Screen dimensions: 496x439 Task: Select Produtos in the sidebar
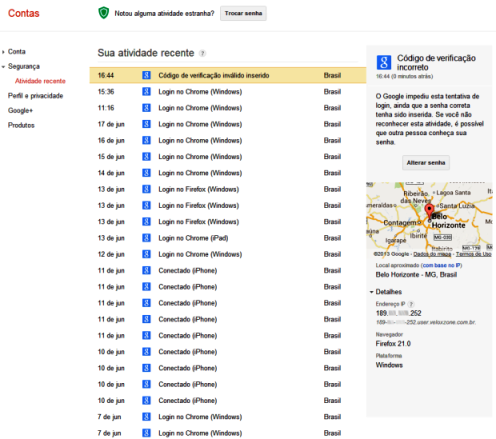[x=21, y=125]
